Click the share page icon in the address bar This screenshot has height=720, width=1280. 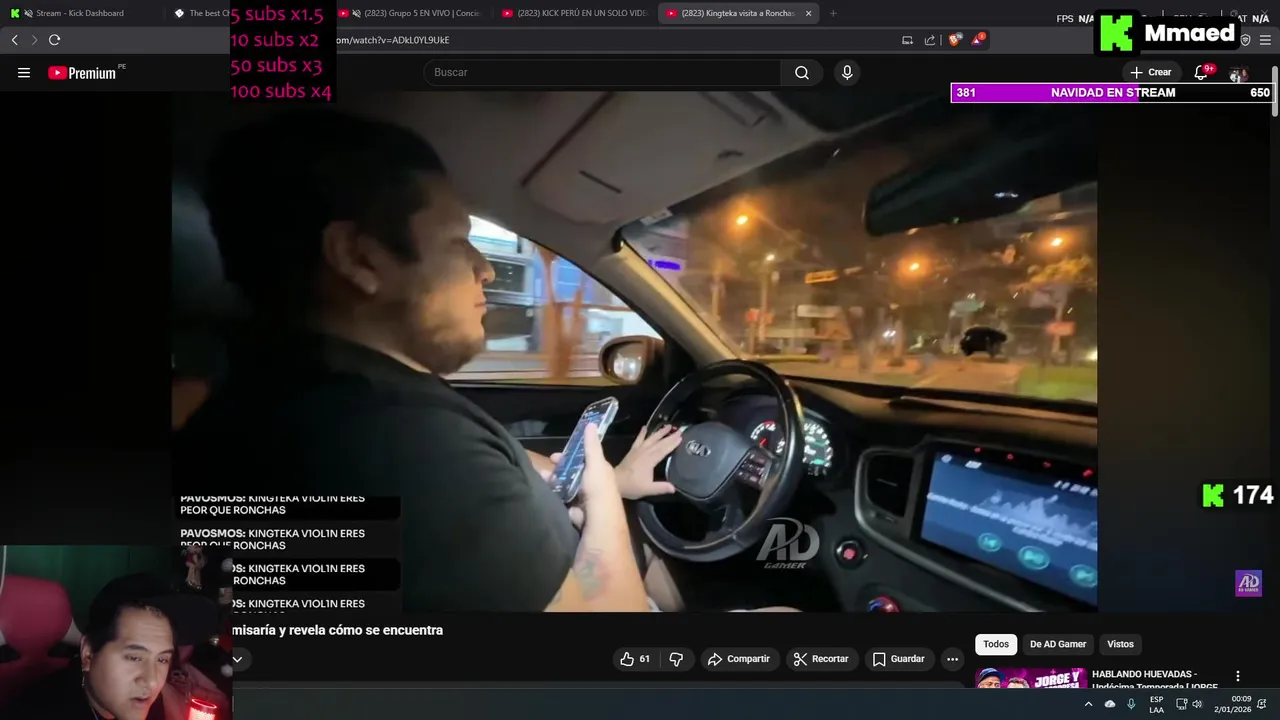[930, 40]
